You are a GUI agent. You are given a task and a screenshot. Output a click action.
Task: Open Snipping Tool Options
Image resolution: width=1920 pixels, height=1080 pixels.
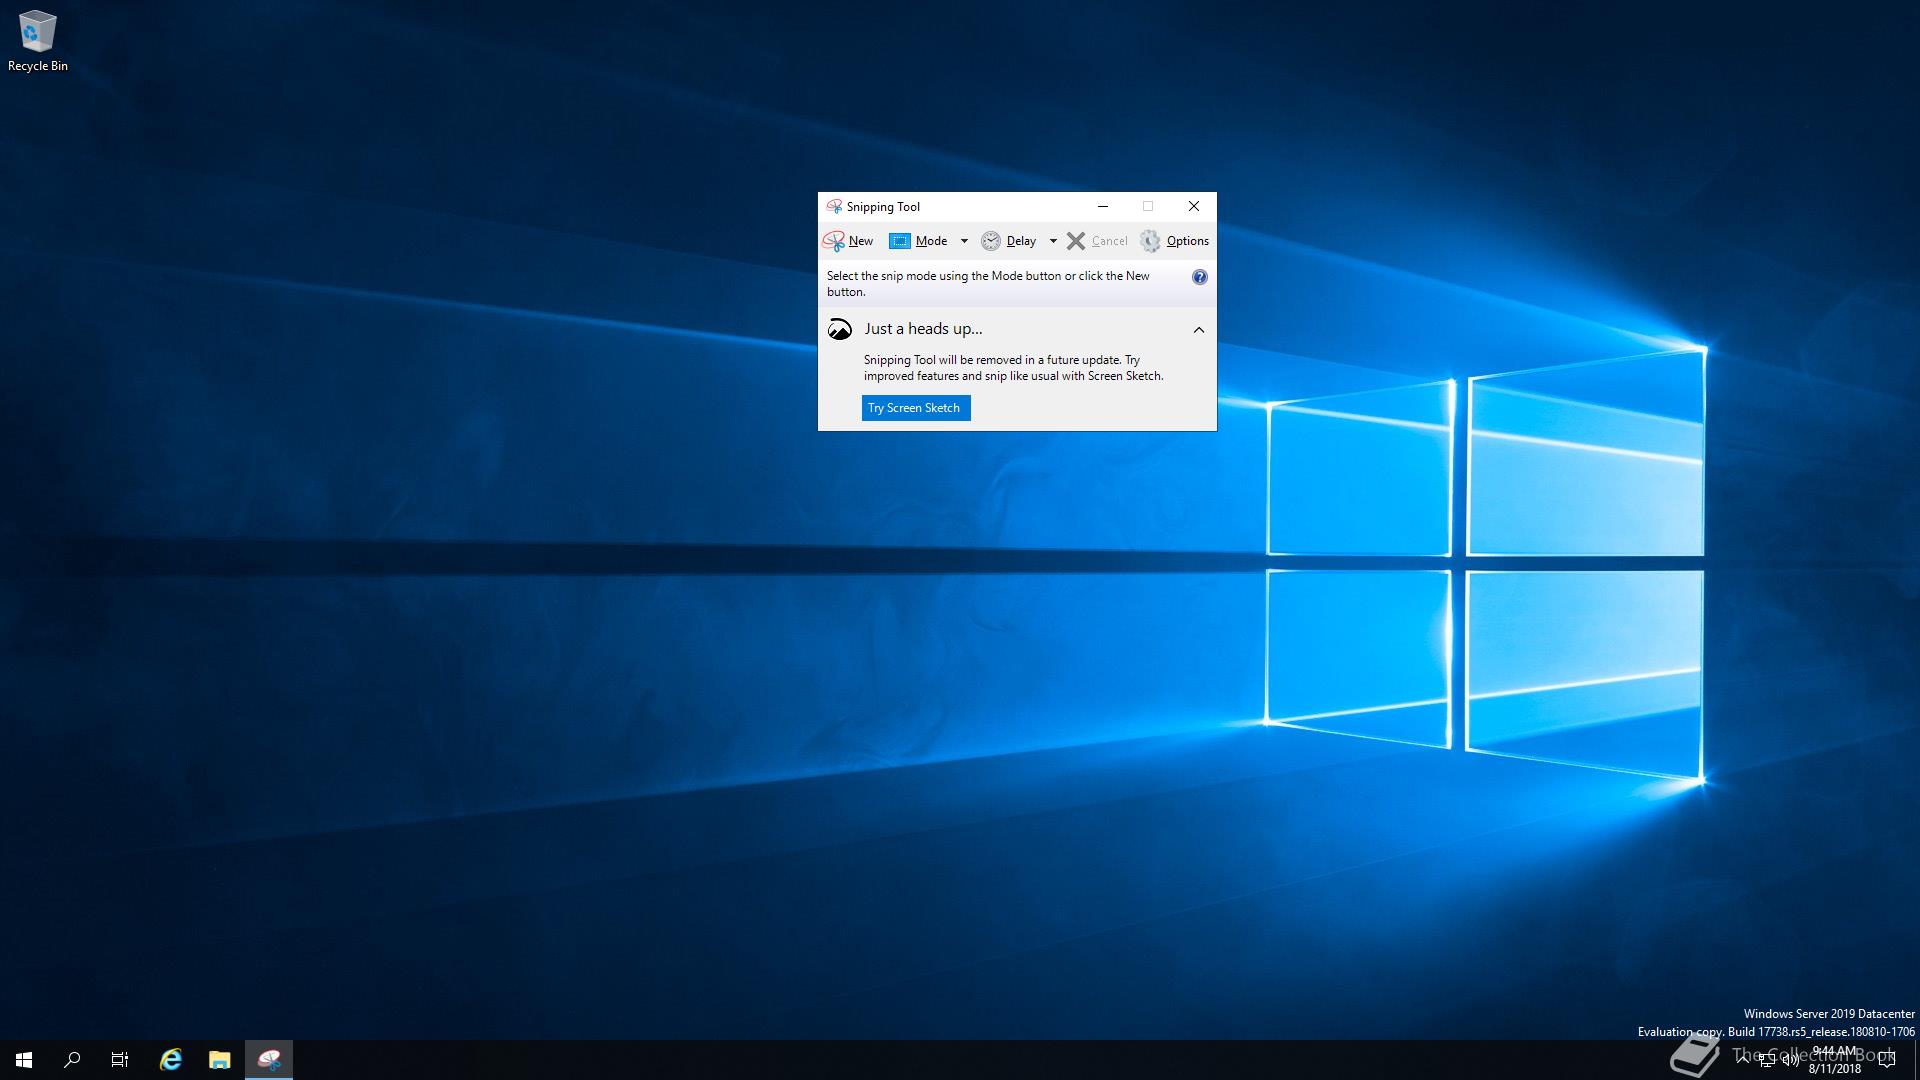point(1175,241)
